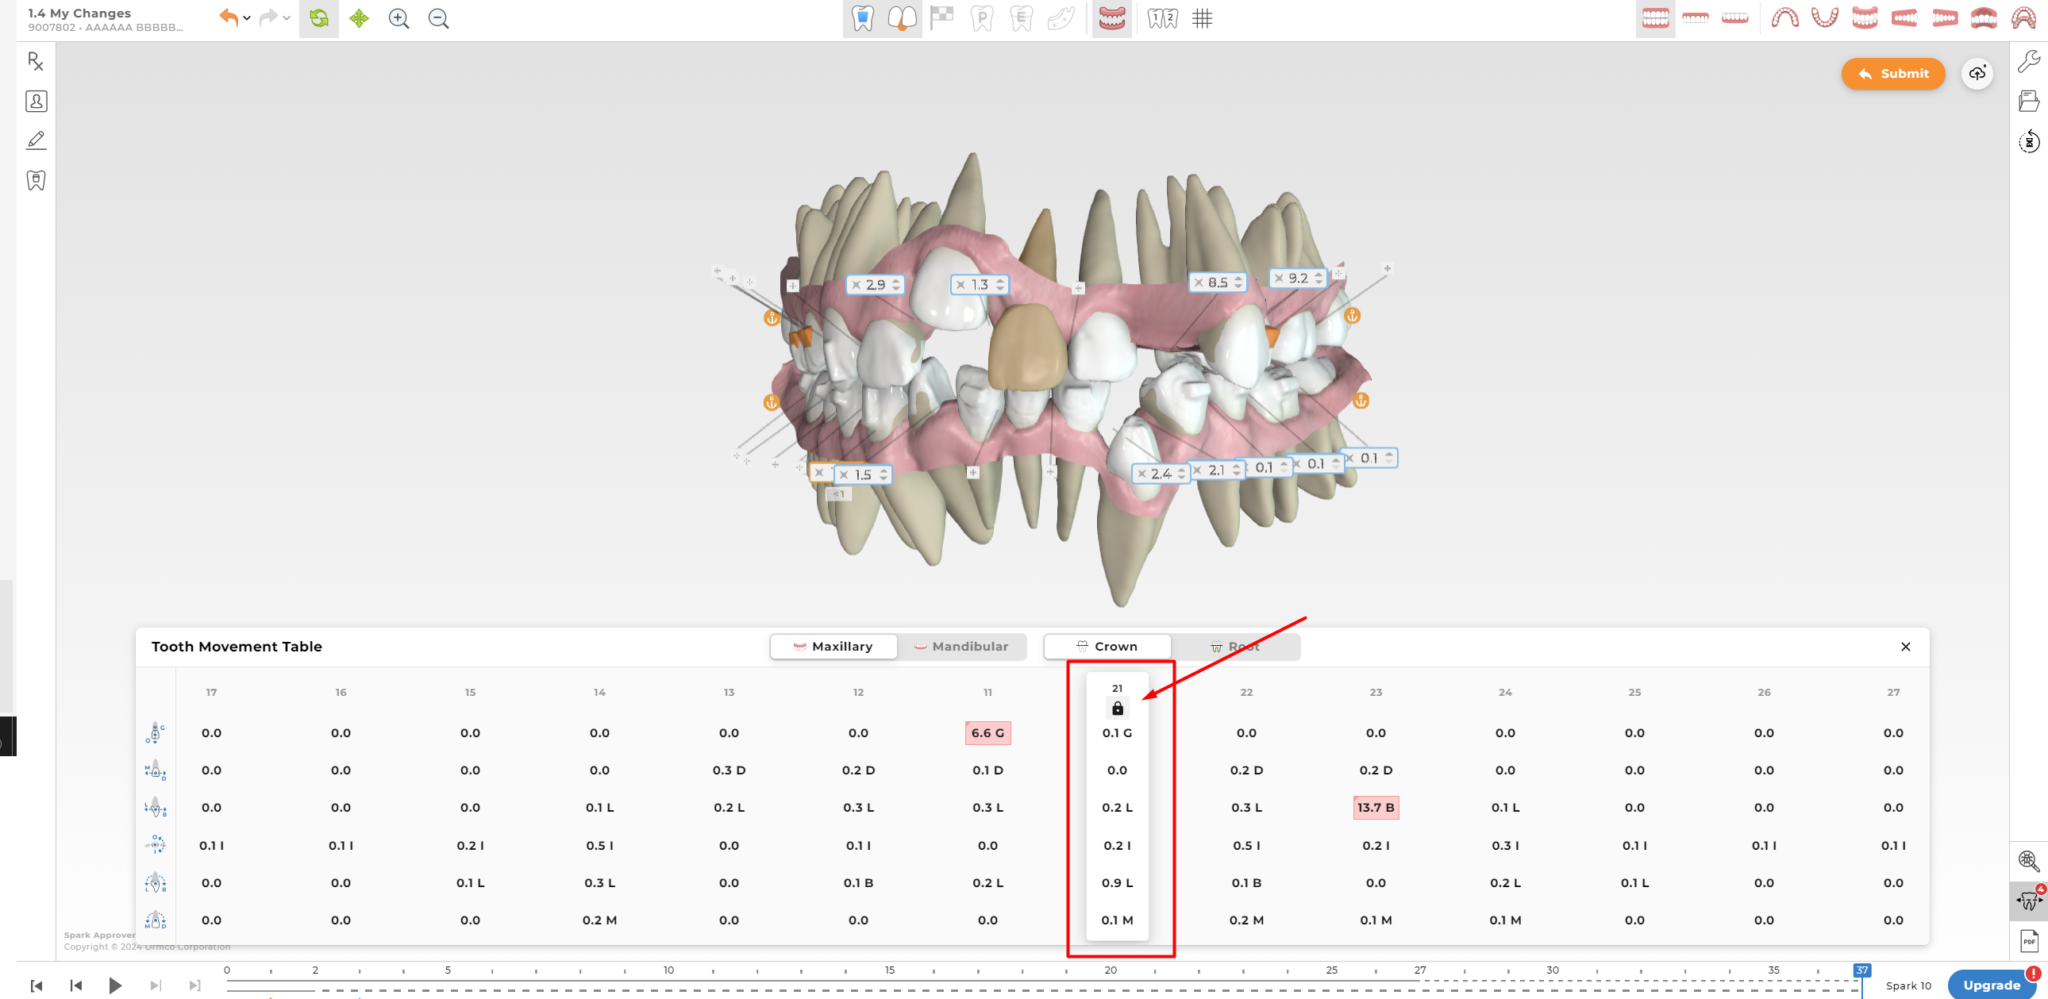Click the green pan/move view icon
Screen dimensions: 2048x999
359,19
